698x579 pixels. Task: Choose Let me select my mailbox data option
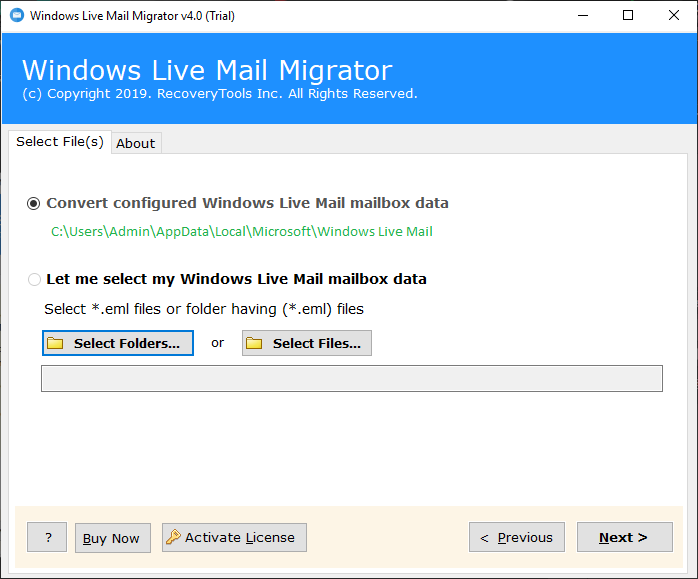tap(34, 279)
